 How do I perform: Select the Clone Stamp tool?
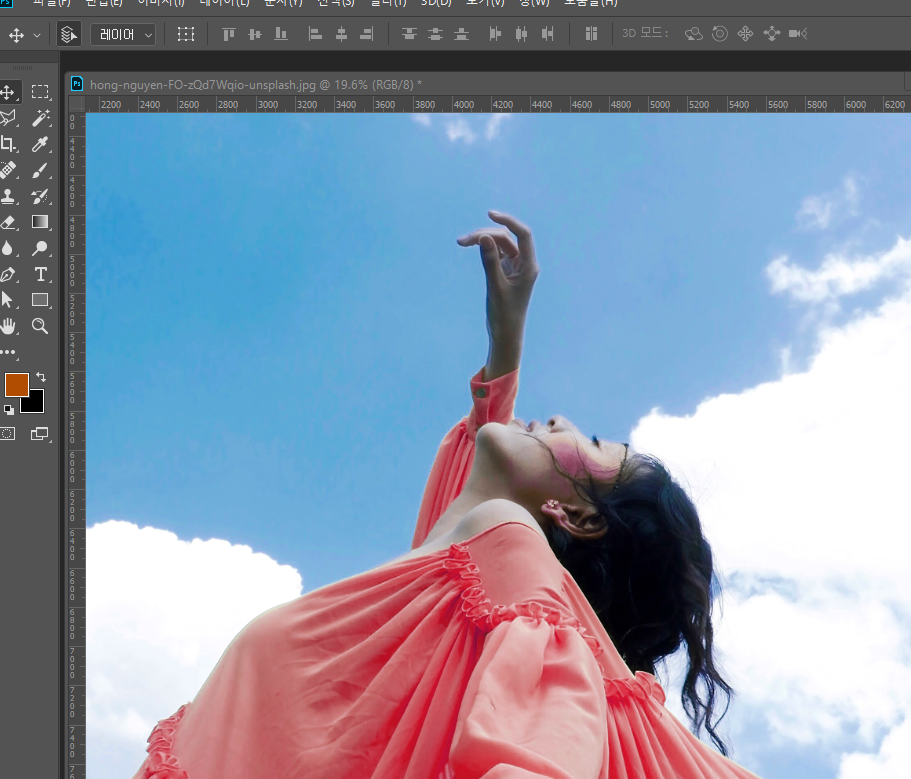pyautogui.click(x=8, y=196)
